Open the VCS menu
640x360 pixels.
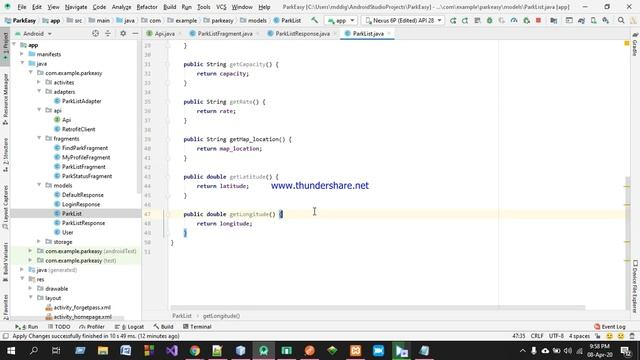click(221, 7)
